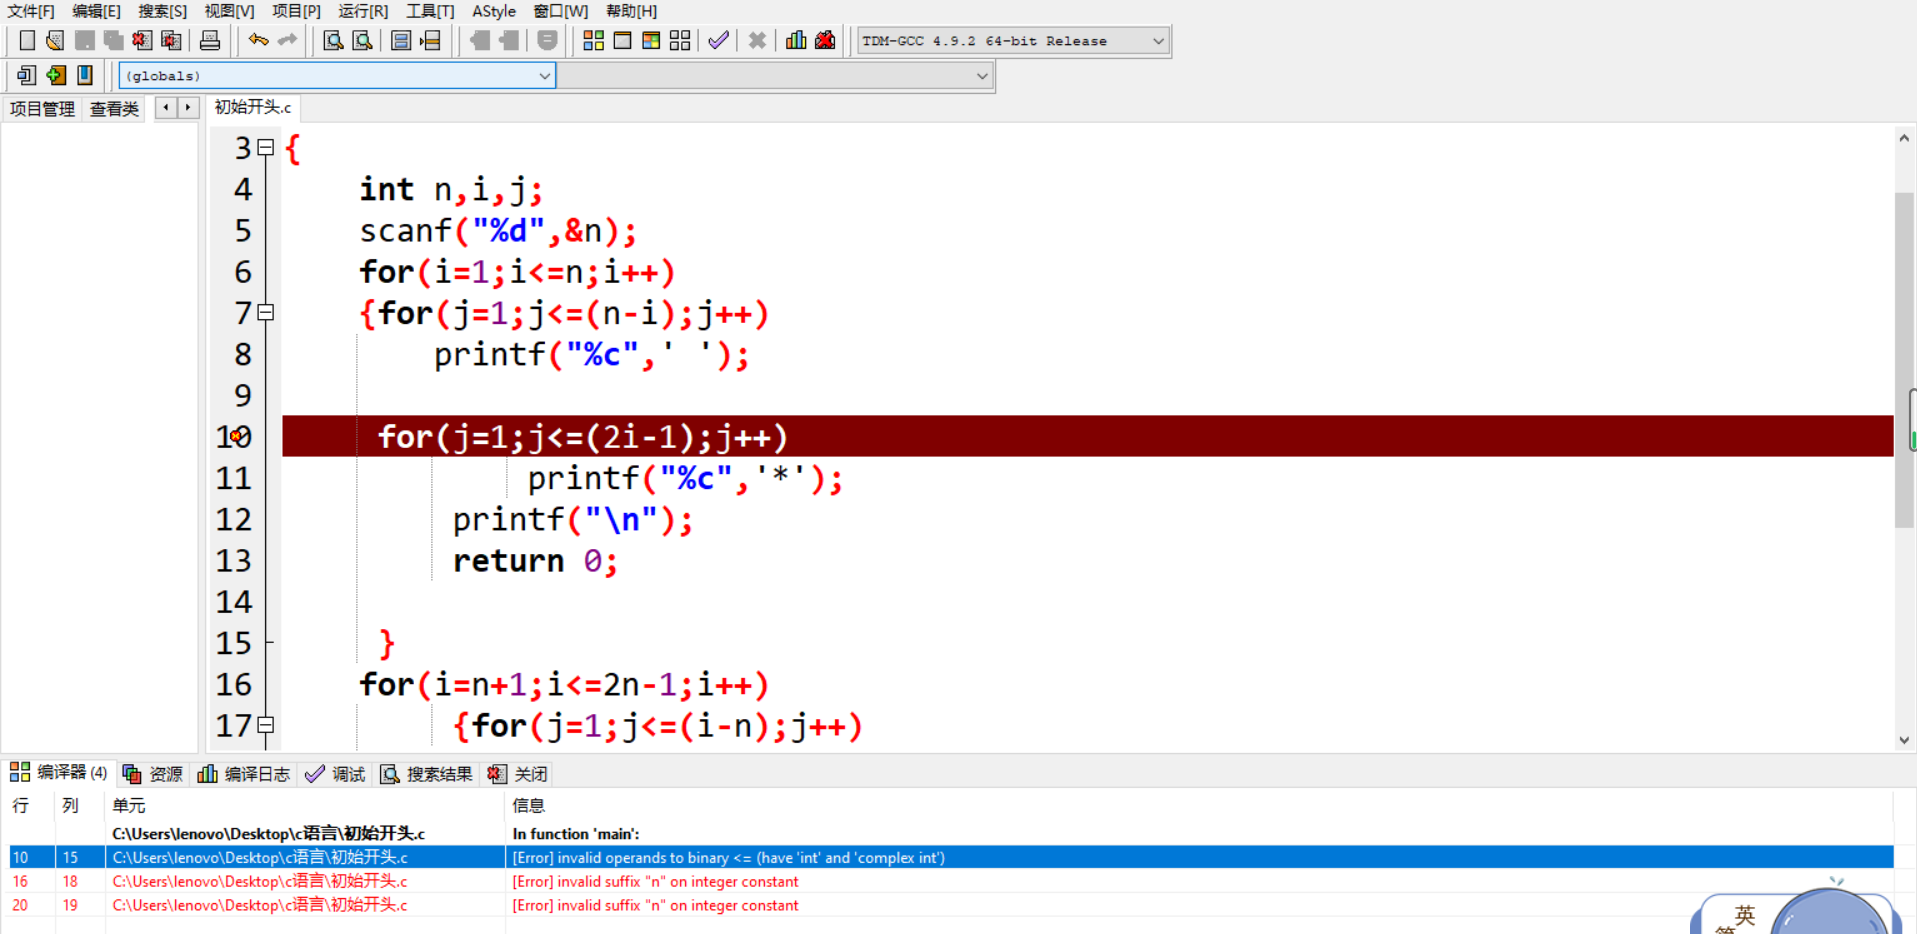Open the profile analysis chart icon
This screenshot has height=934, width=1917.
[796, 41]
